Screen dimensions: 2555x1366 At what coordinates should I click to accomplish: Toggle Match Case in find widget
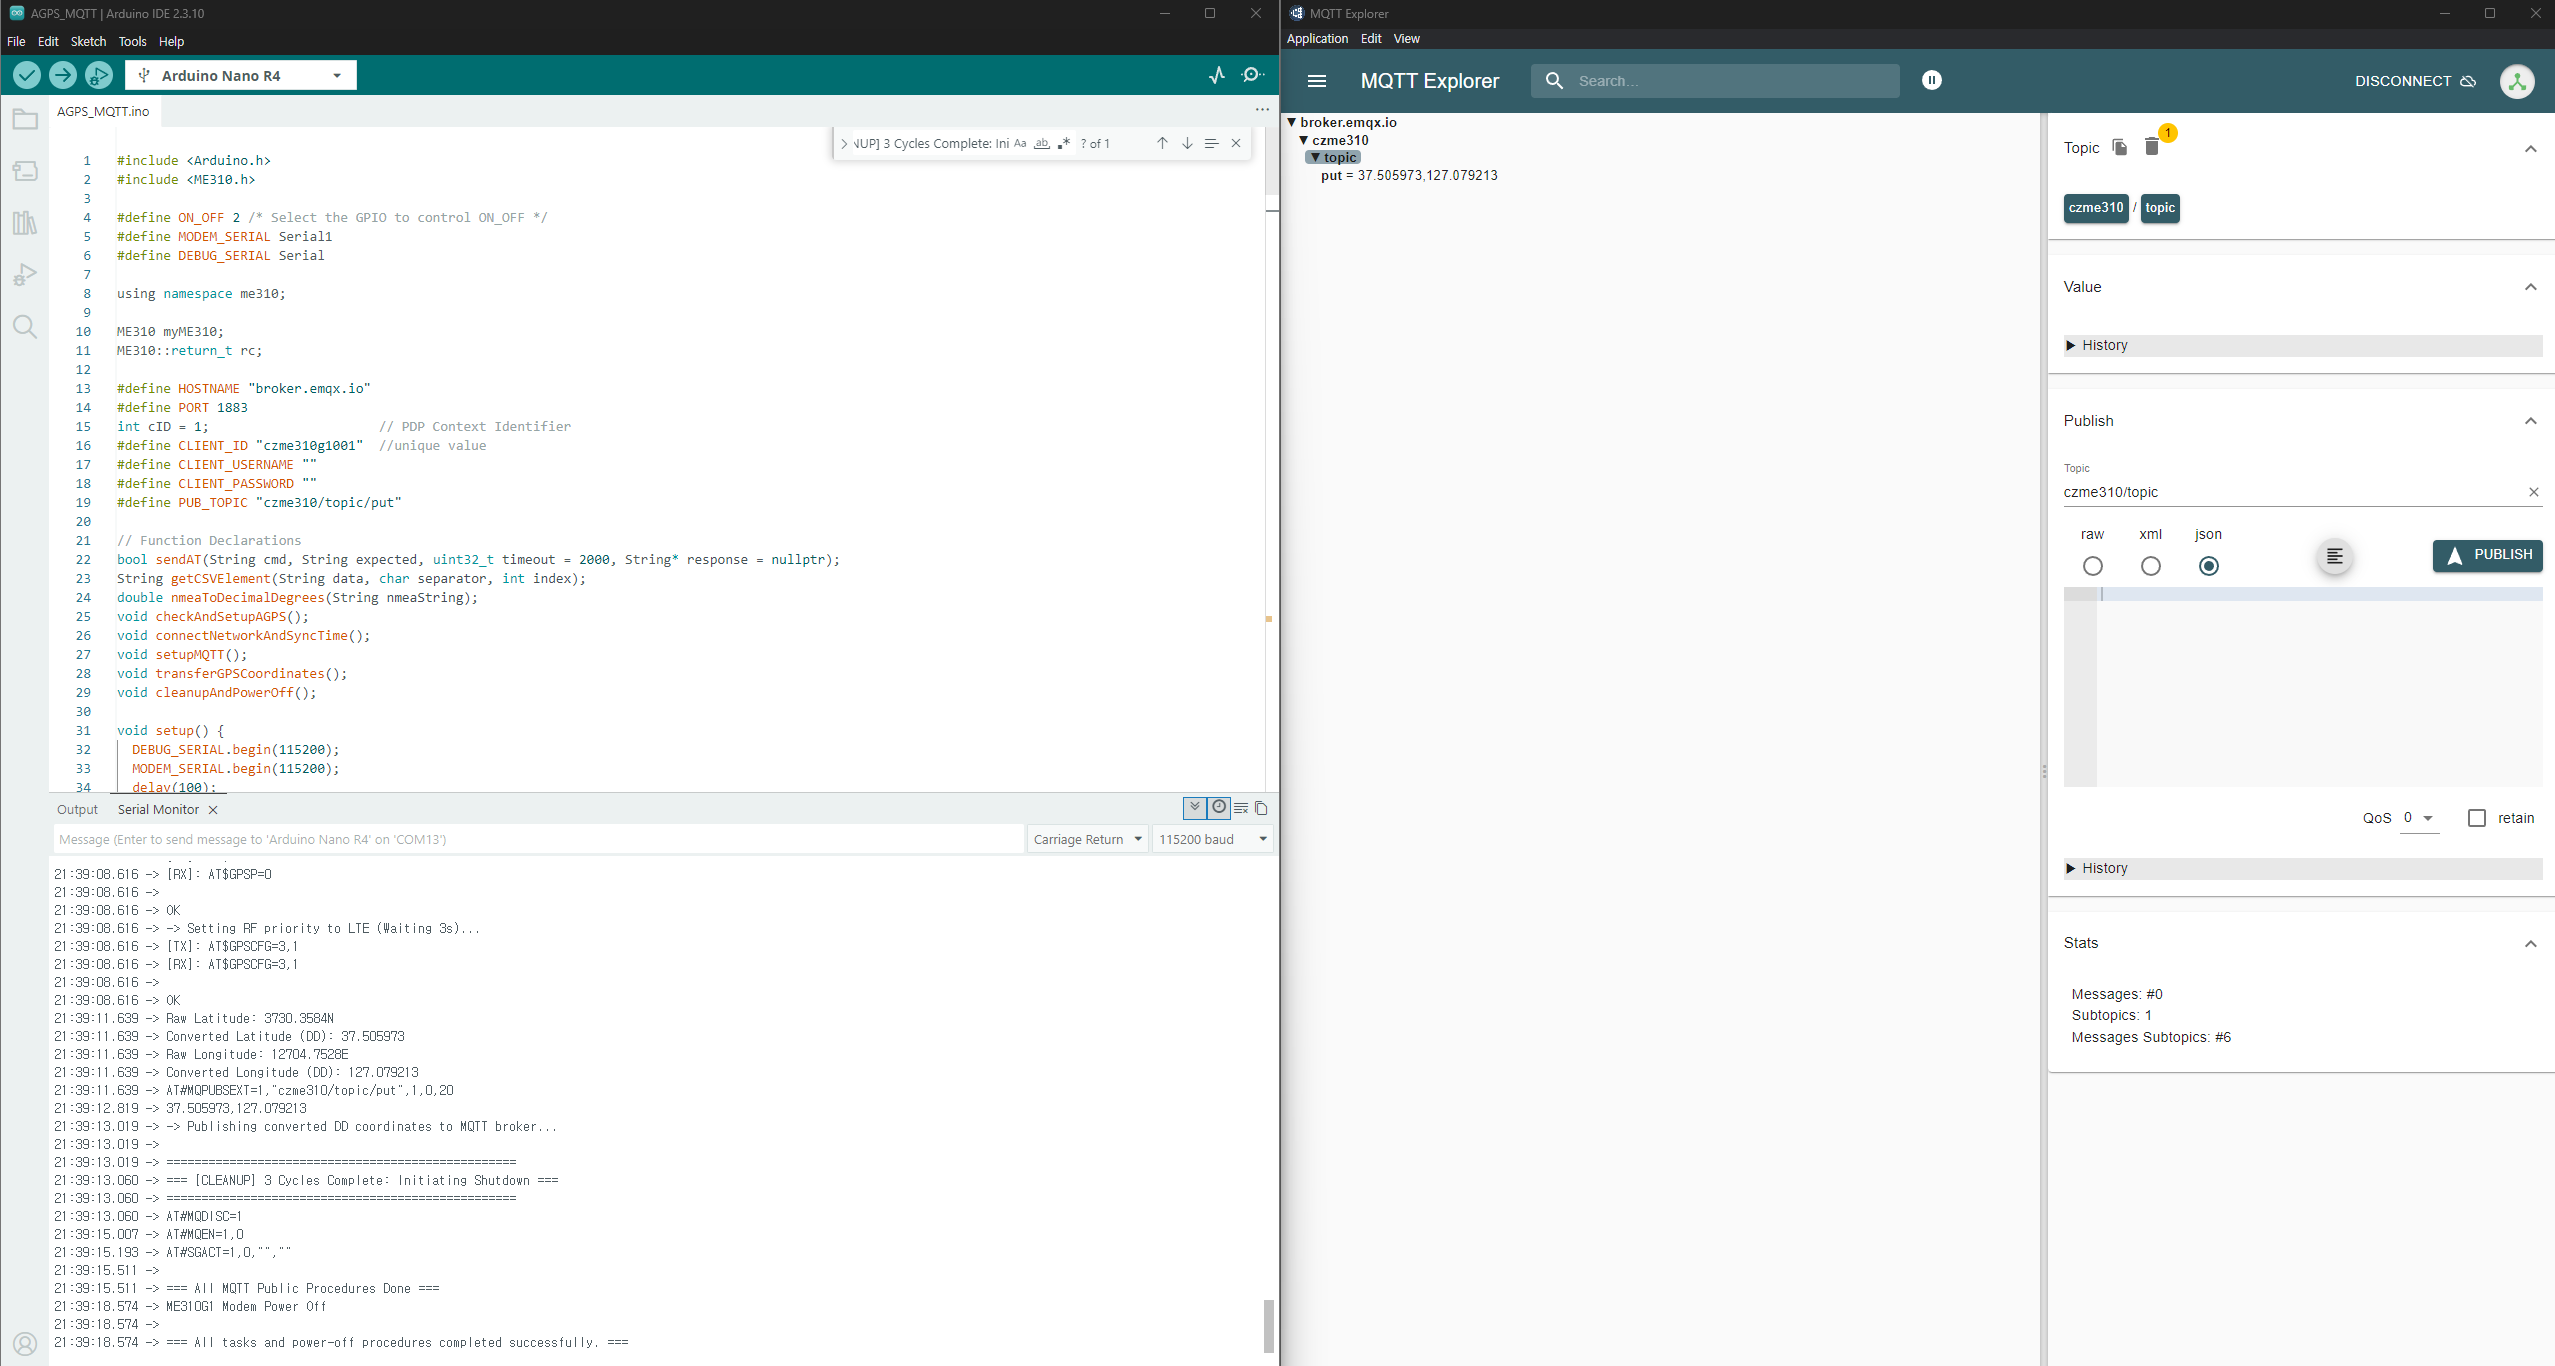(1020, 143)
